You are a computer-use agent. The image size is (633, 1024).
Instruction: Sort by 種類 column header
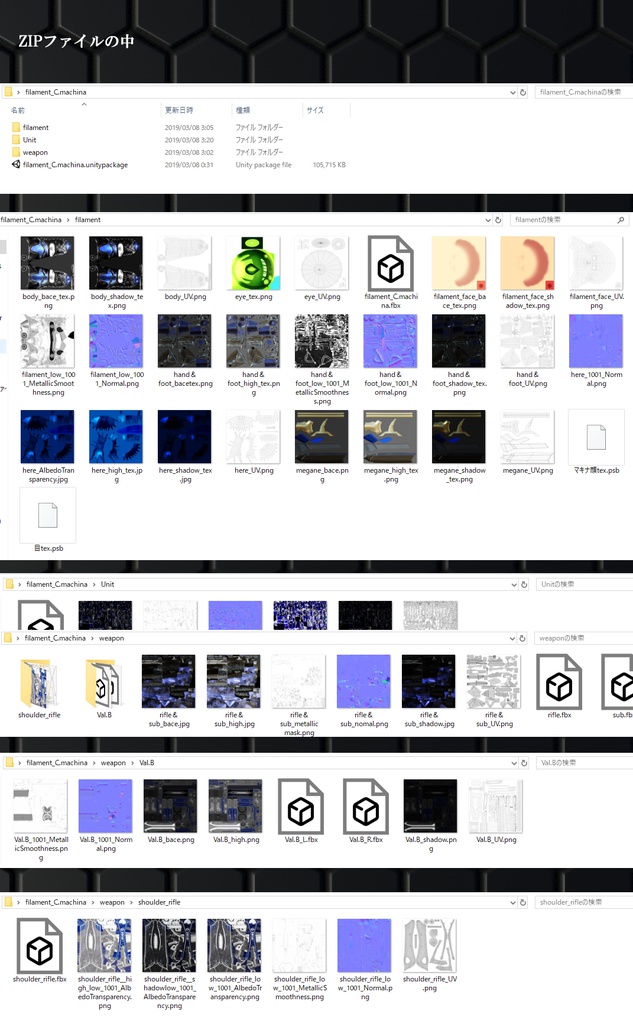click(x=243, y=110)
